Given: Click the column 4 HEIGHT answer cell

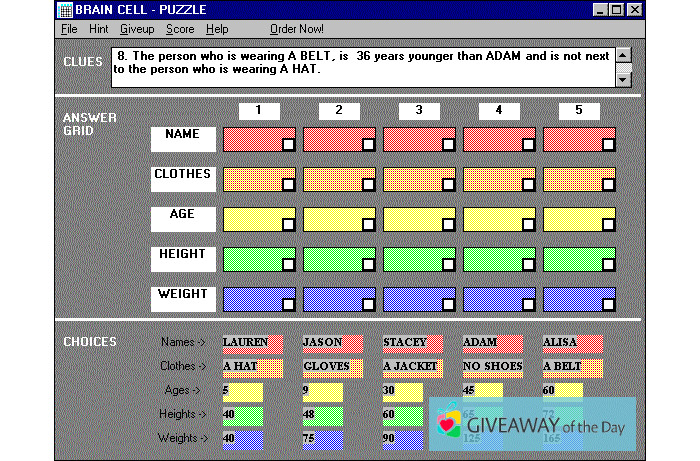Looking at the screenshot, I should coord(492,259).
